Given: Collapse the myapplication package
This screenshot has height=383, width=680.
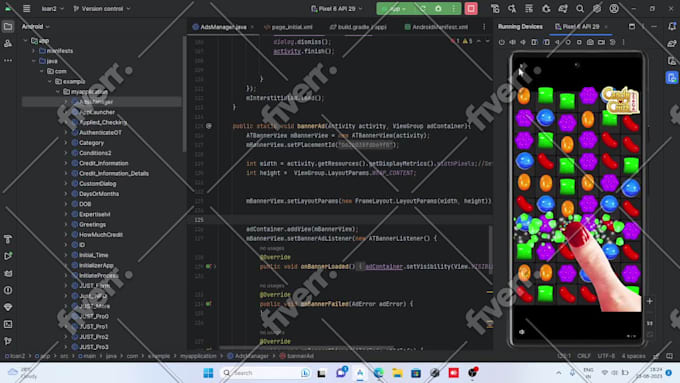Looking at the screenshot, I should [x=58, y=92].
